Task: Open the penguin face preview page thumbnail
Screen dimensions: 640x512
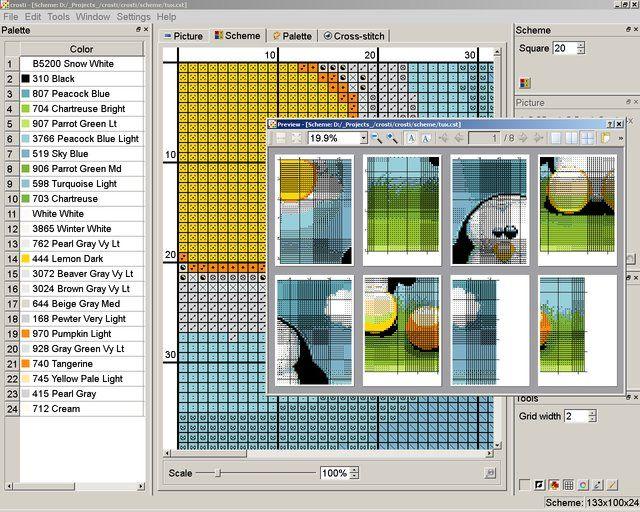Action: coord(490,211)
